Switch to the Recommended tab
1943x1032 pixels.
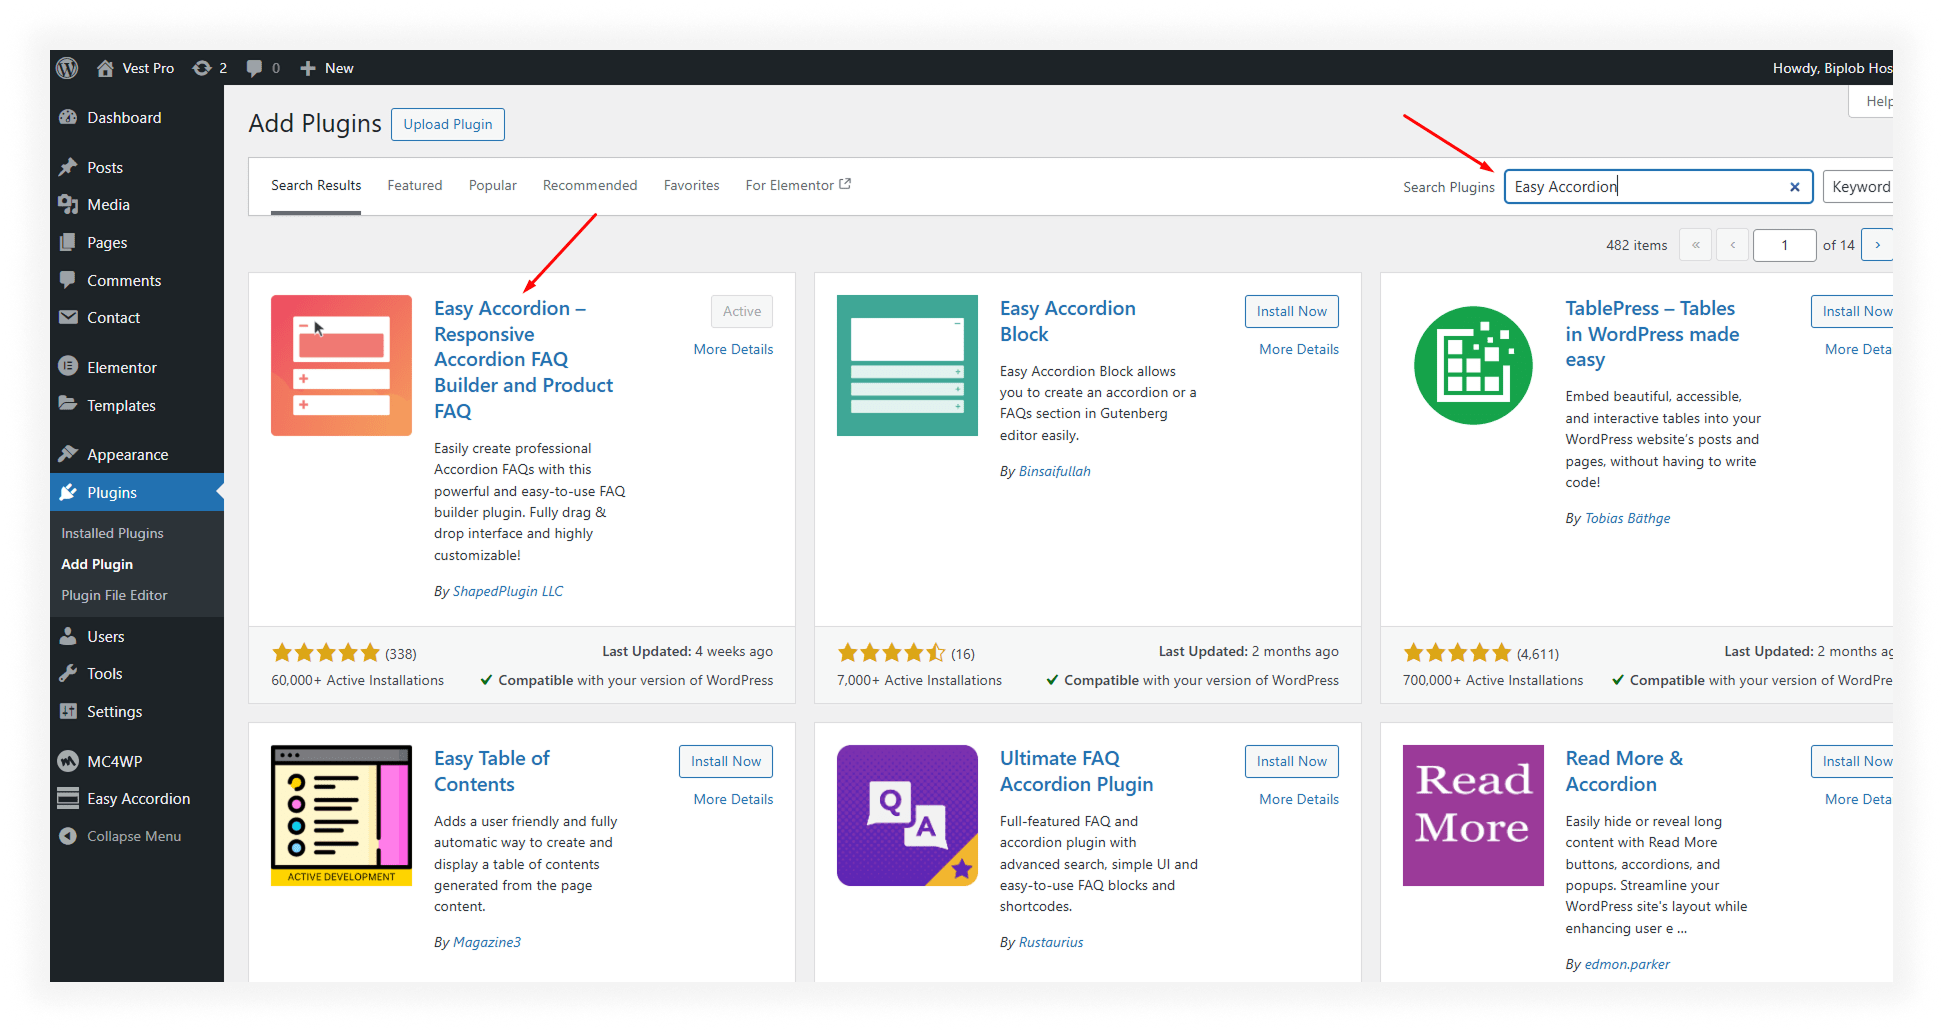pos(590,185)
